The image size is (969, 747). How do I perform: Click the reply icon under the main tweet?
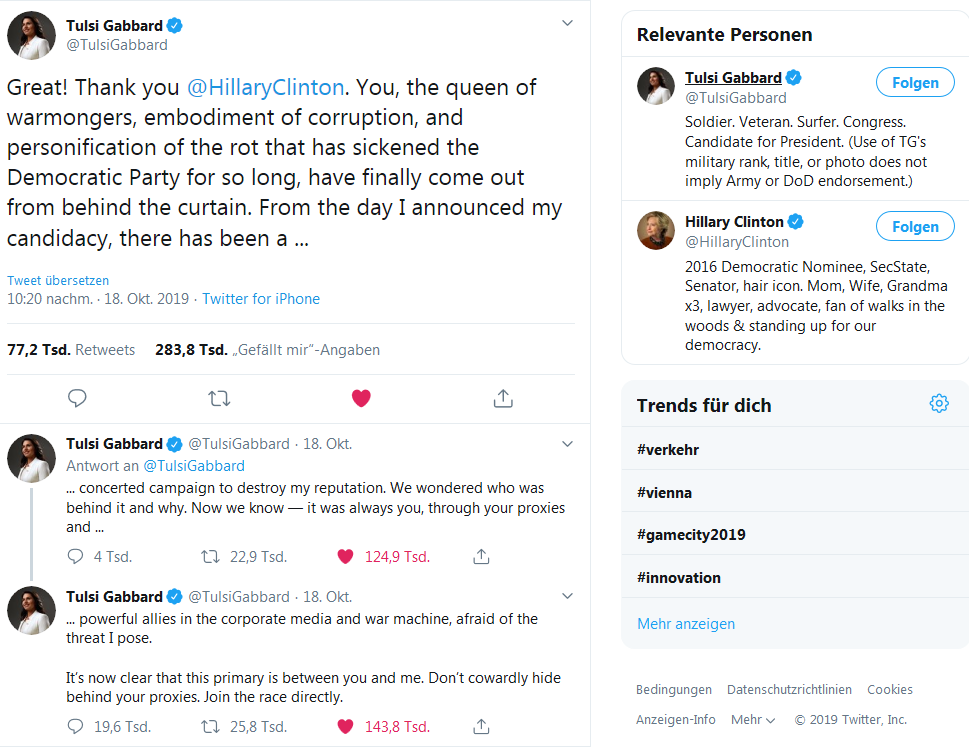[x=77, y=398]
